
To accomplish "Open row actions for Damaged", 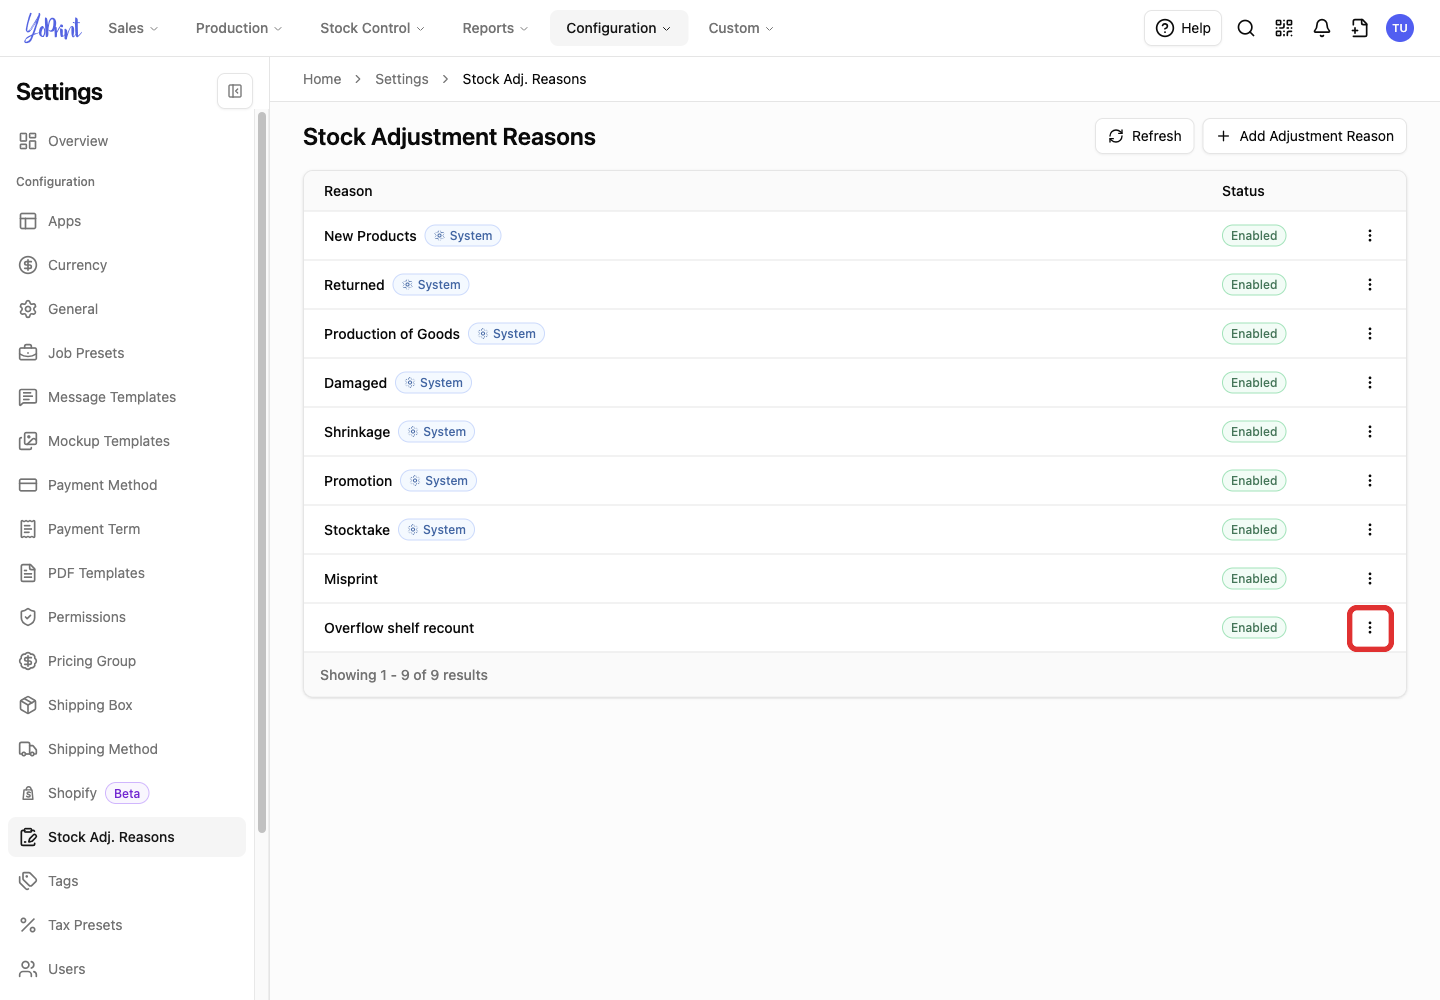I will [1370, 383].
